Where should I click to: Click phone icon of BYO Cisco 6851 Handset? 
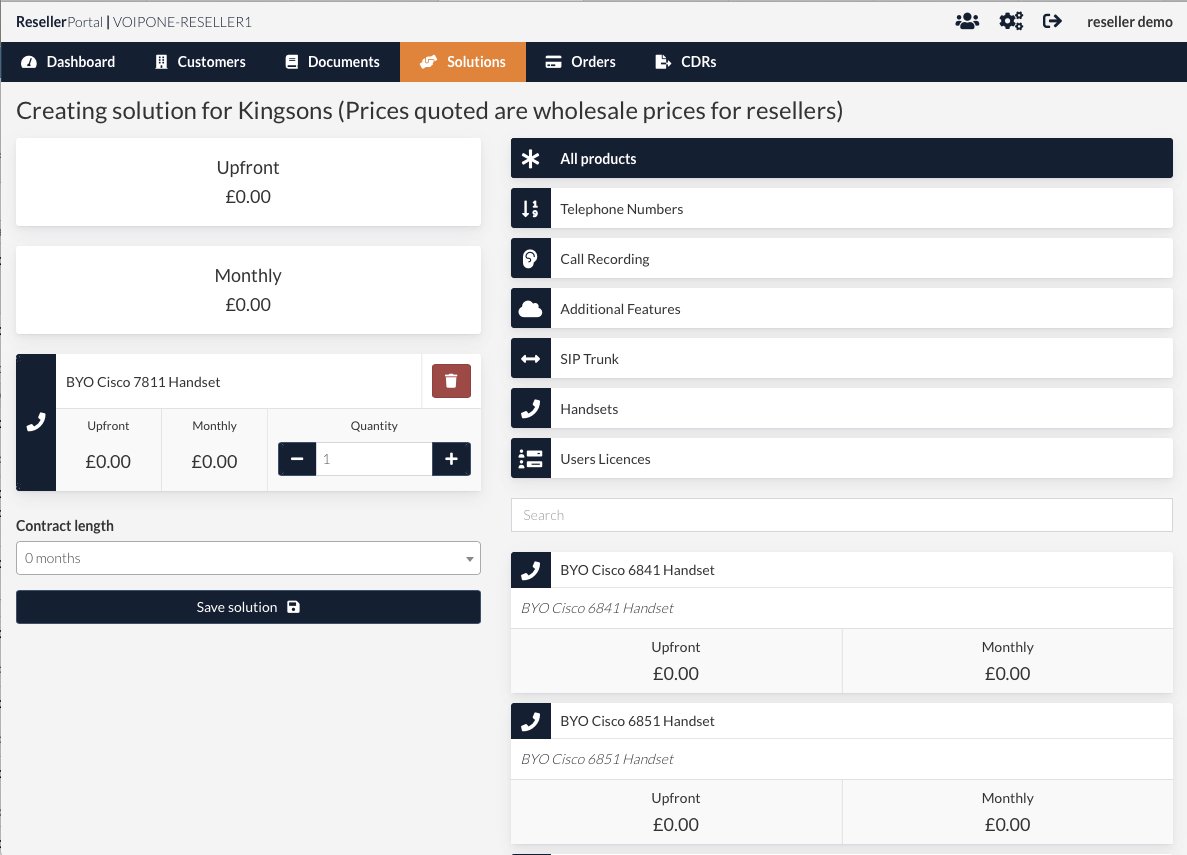pyautogui.click(x=531, y=721)
